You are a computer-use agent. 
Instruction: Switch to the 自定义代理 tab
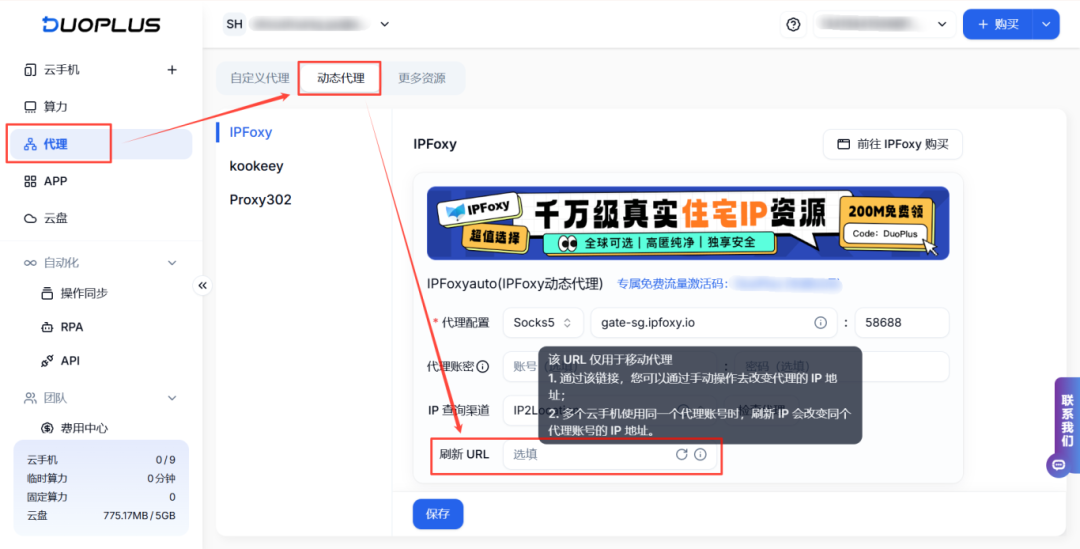[x=260, y=78]
